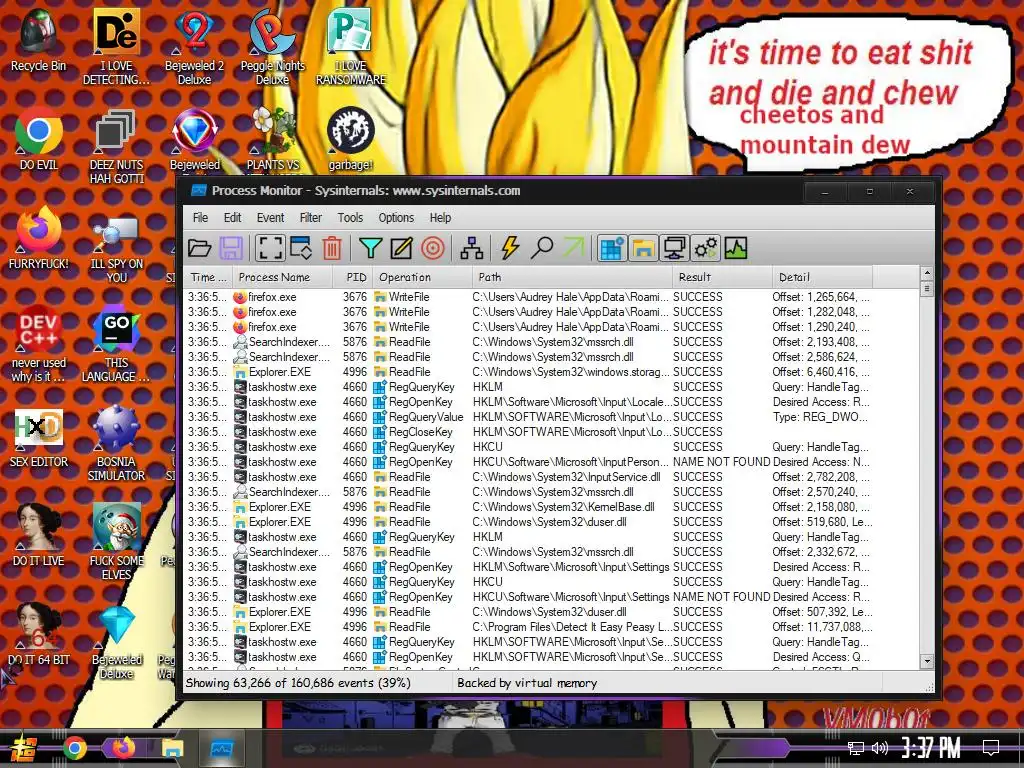
Task: Click the Result column header
Action: (722, 277)
